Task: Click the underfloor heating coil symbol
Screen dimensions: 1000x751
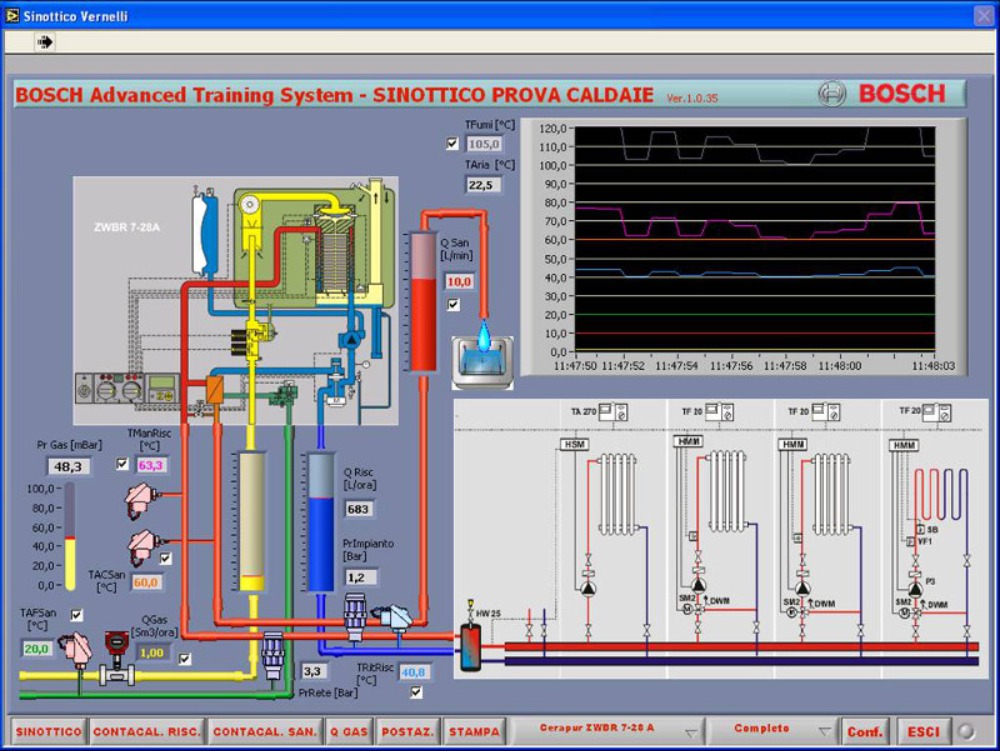Action: [941, 494]
